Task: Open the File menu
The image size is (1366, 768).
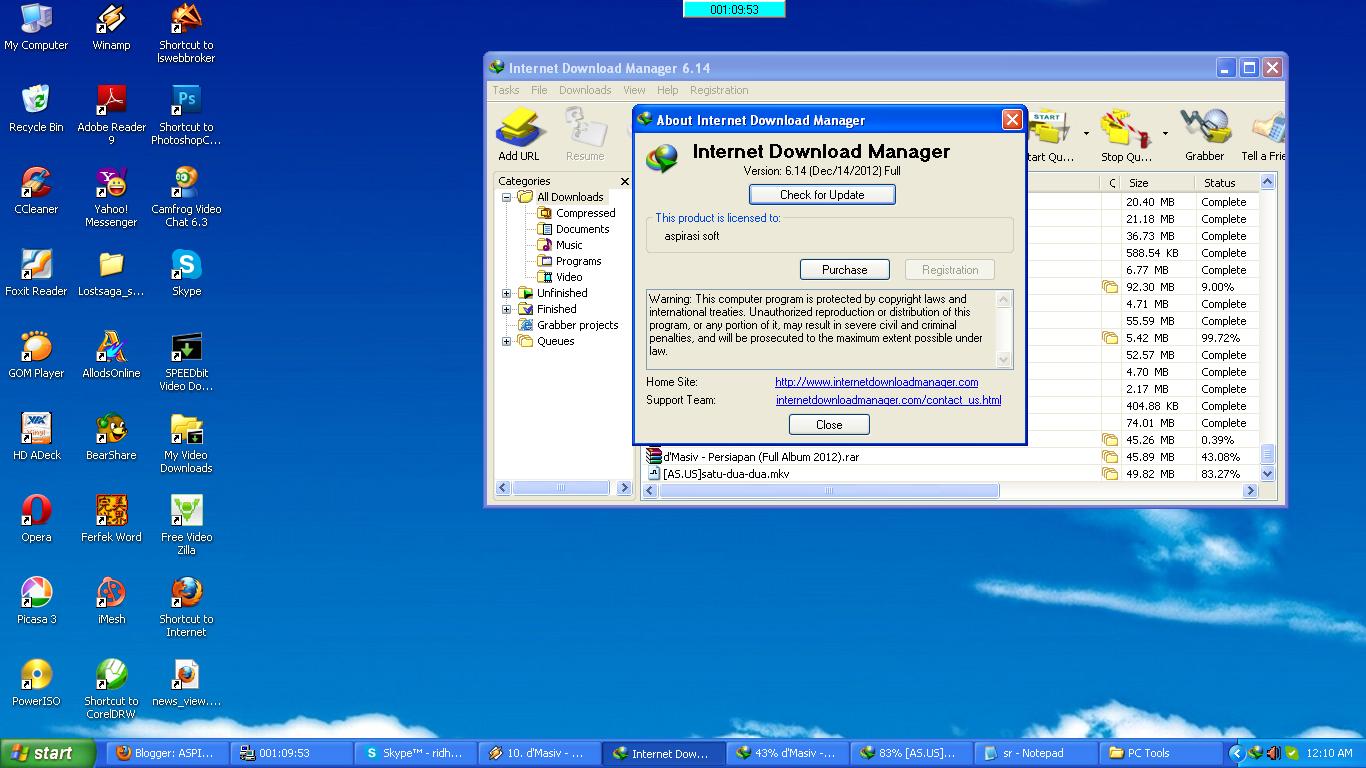Action: tap(539, 90)
